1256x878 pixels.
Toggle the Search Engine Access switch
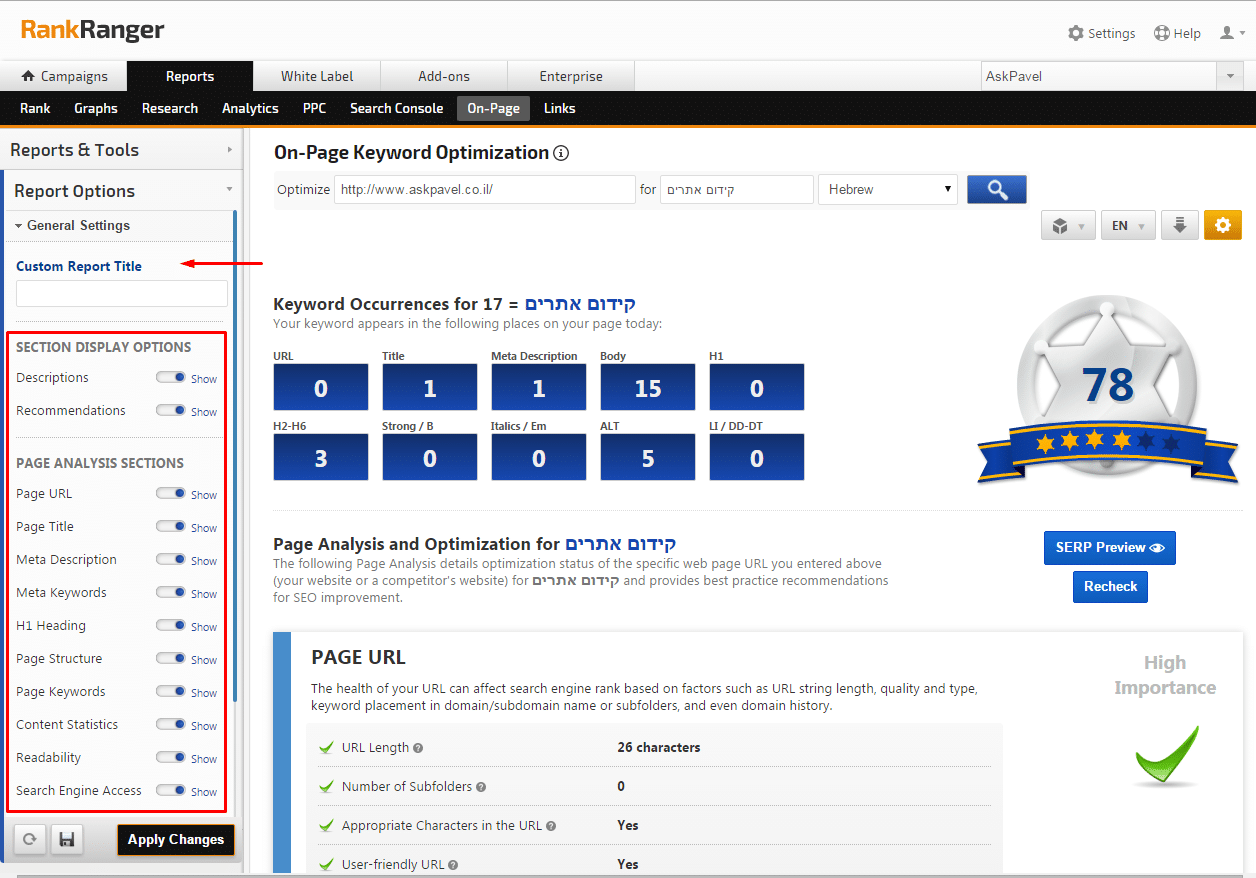point(171,790)
